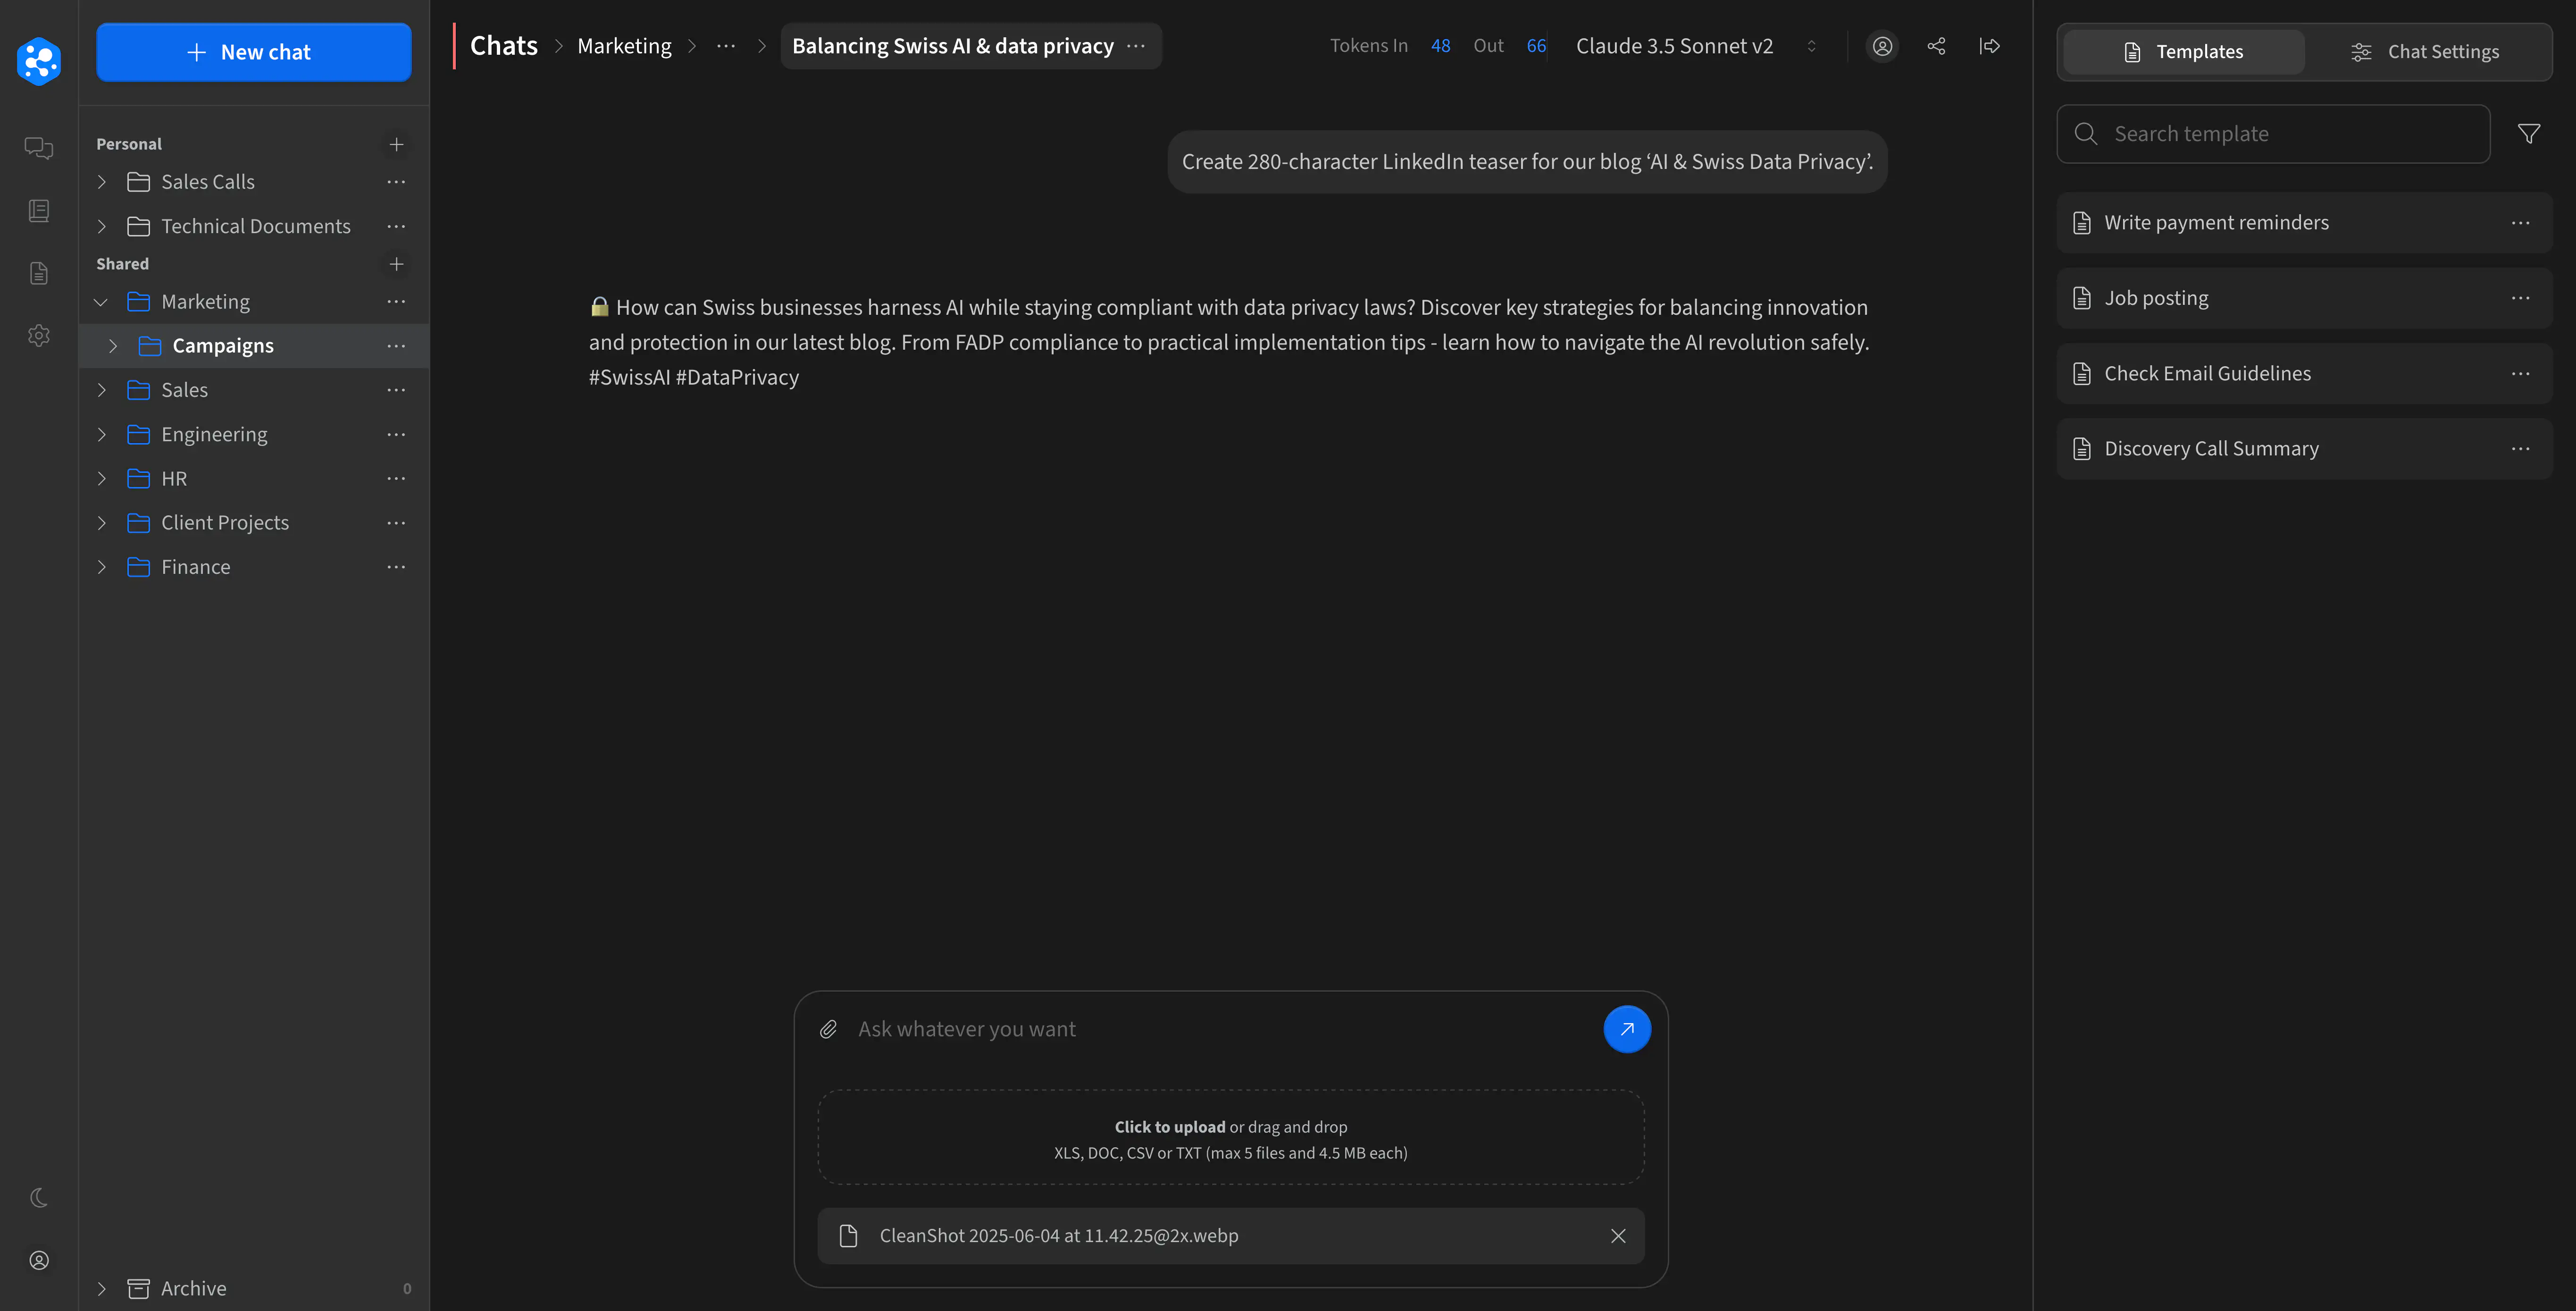Open the chats icon in left rail
Image resolution: width=2576 pixels, height=1311 pixels.
[39, 148]
